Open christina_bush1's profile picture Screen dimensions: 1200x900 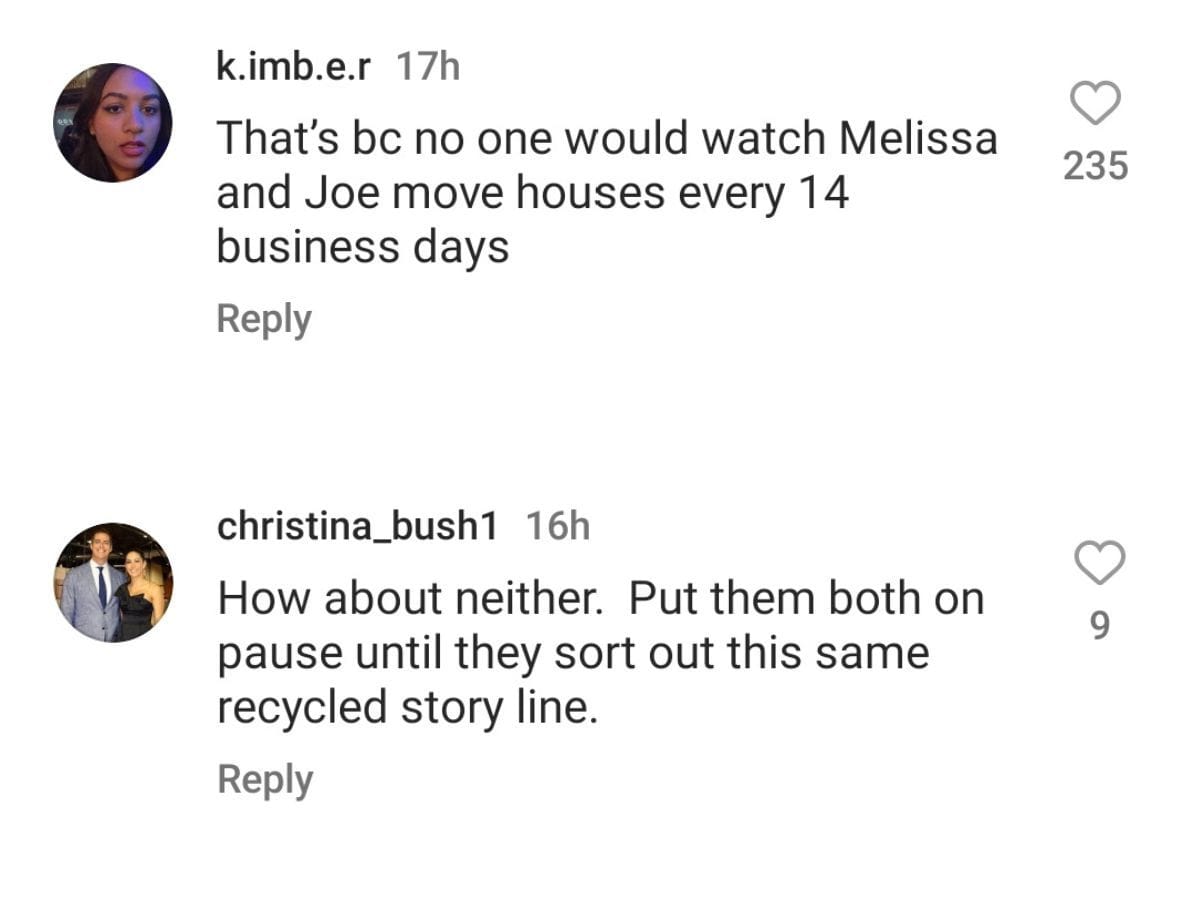pyautogui.click(x=113, y=582)
